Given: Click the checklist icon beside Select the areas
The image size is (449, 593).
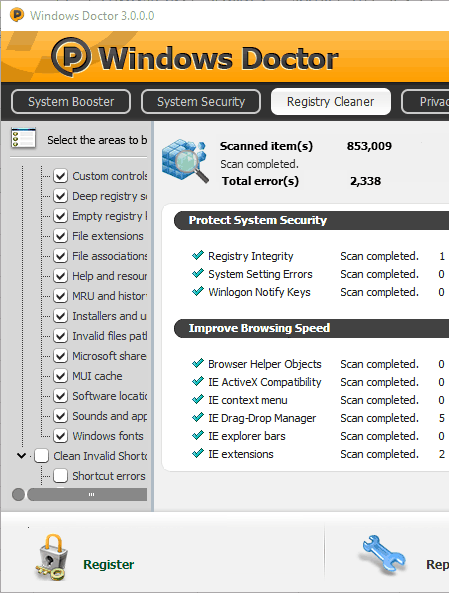Looking at the screenshot, I should click(x=23, y=138).
